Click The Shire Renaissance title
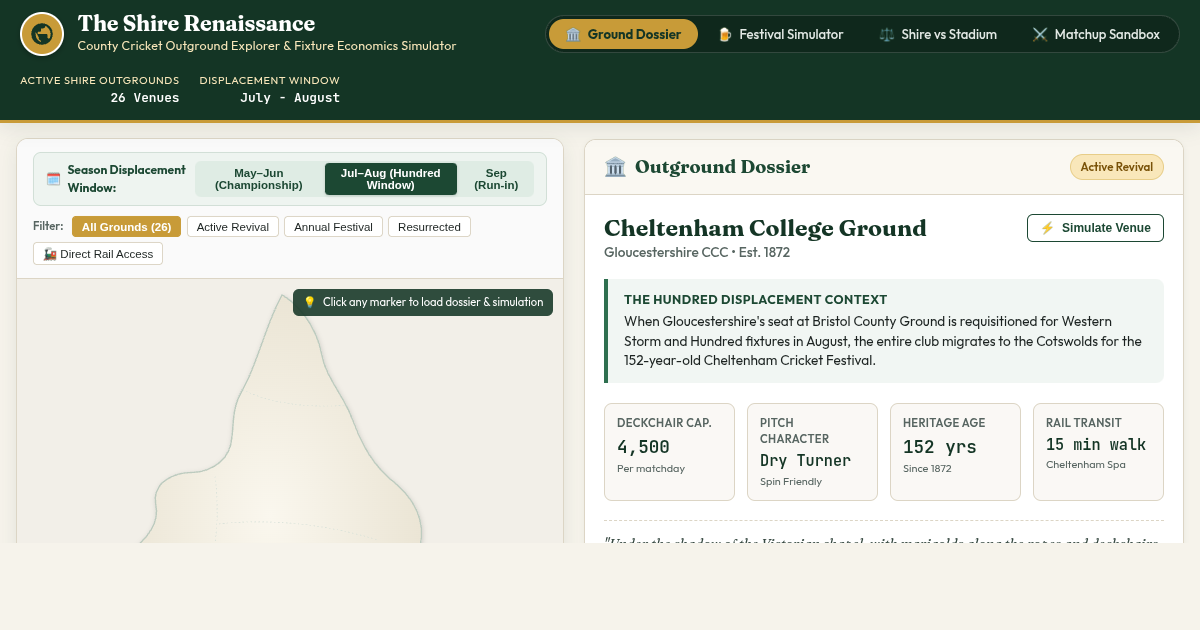Screen dimensions: 1200x630 [x=196, y=23]
